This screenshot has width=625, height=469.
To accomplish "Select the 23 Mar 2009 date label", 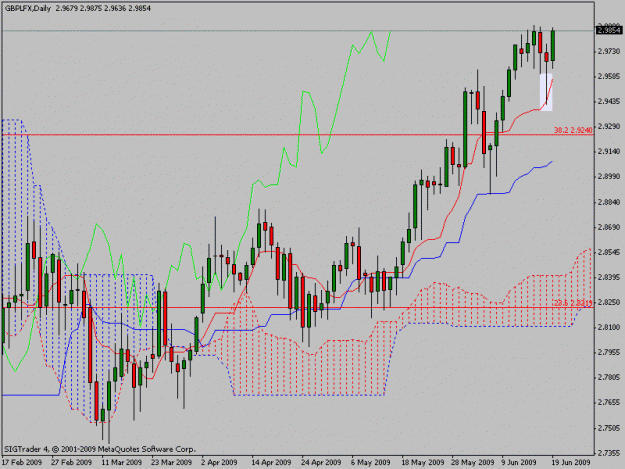I will point(171,463).
